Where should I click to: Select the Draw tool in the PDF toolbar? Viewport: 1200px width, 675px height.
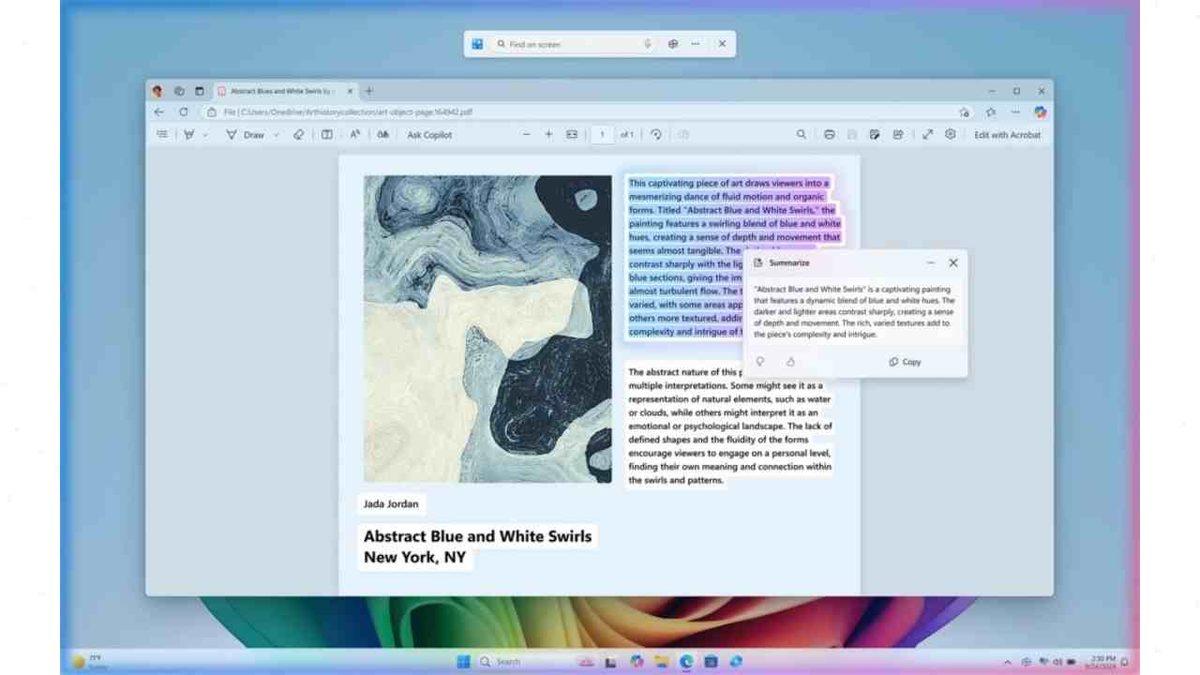point(246,136)
